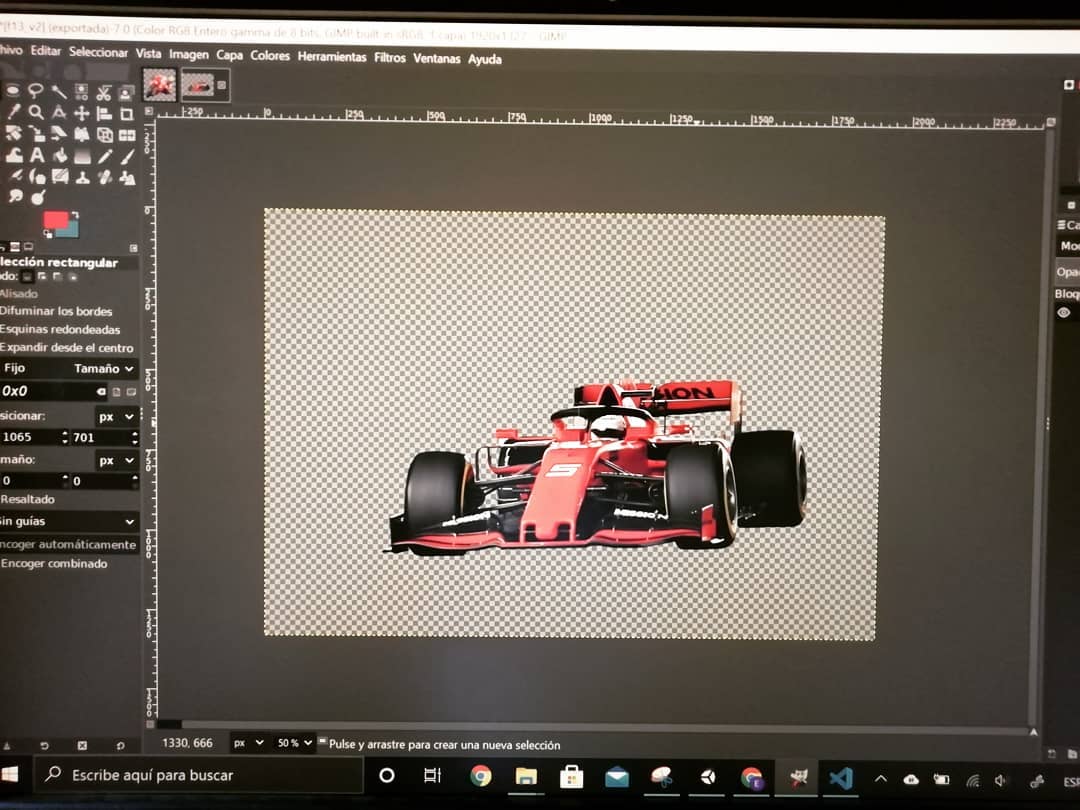Toggle the Esquinas redondeadas option
This screenshot has height=810, width=1080.
pos(60,330)
